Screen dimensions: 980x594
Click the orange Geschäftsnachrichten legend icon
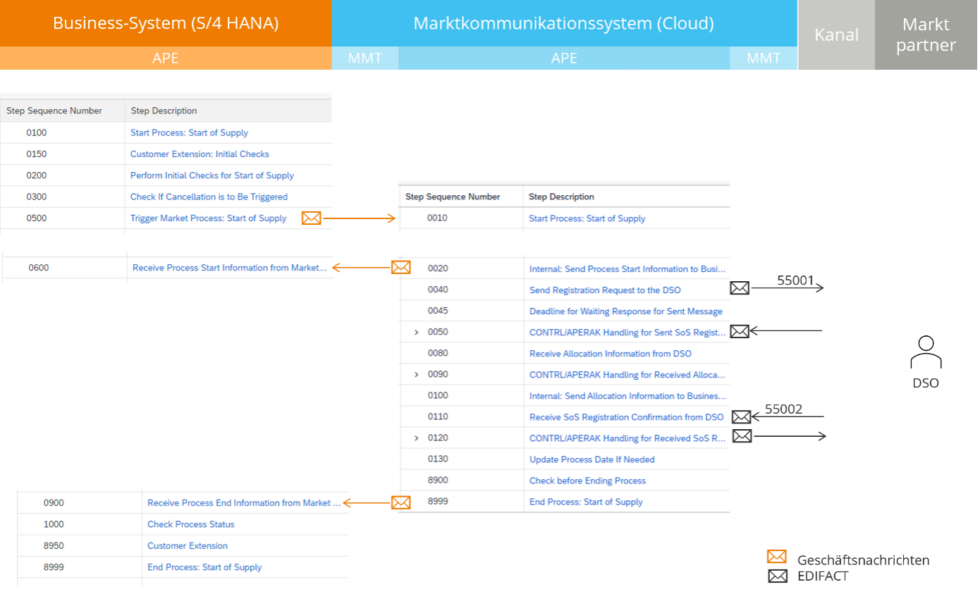pos(774,558)
